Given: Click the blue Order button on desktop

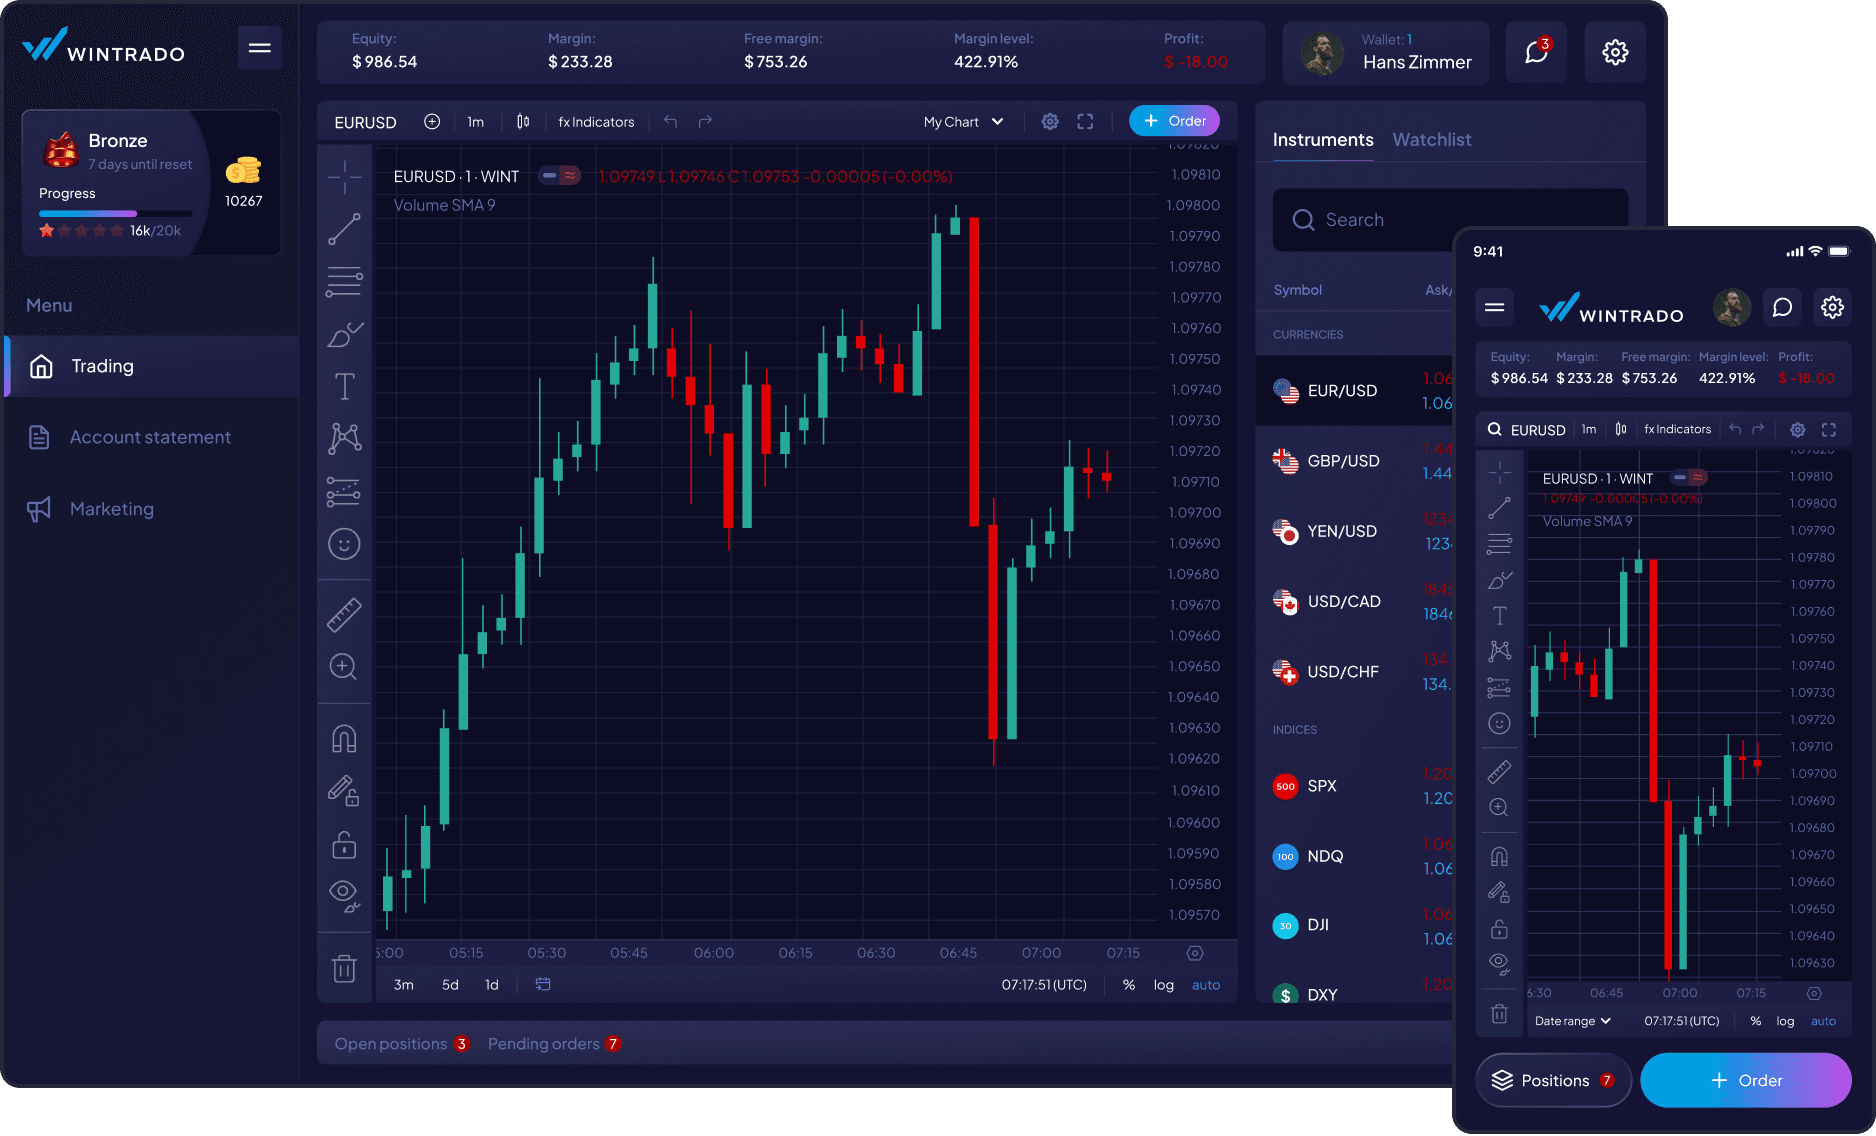Looking at the screenshot, I should click(1174, 121).
